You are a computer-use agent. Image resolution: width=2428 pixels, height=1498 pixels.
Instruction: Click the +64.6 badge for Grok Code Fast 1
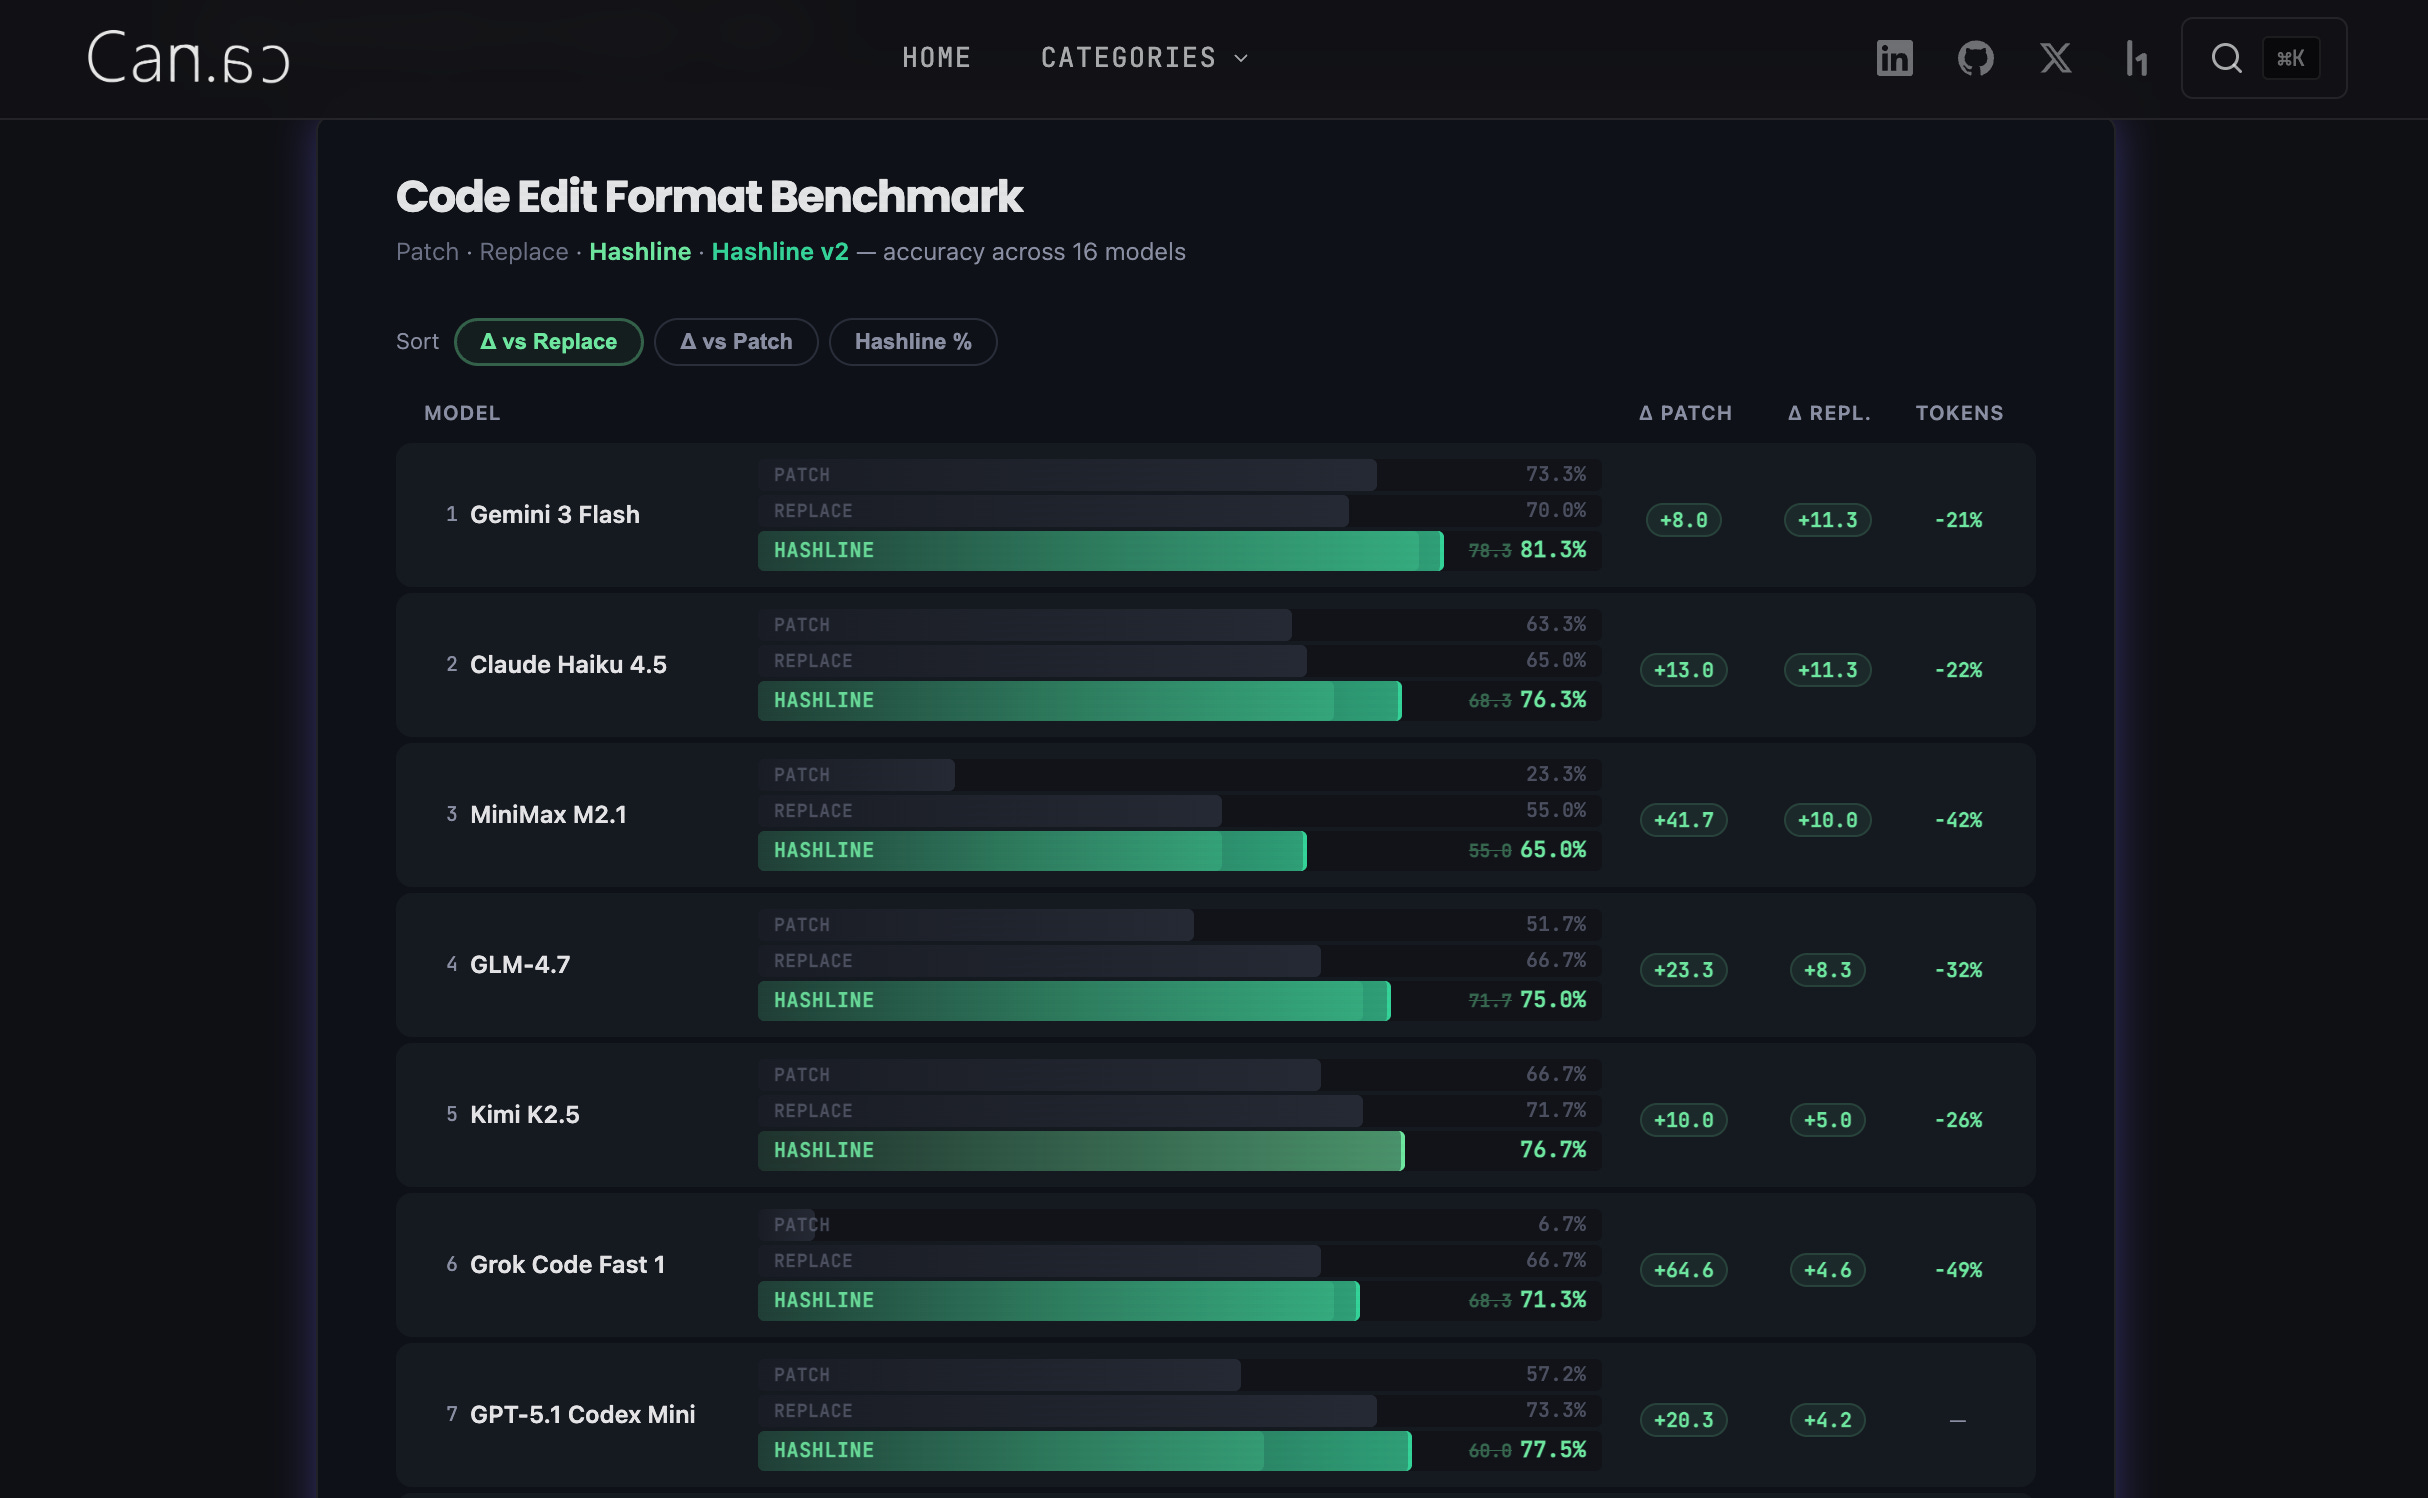click(x=1683, y=1270)
